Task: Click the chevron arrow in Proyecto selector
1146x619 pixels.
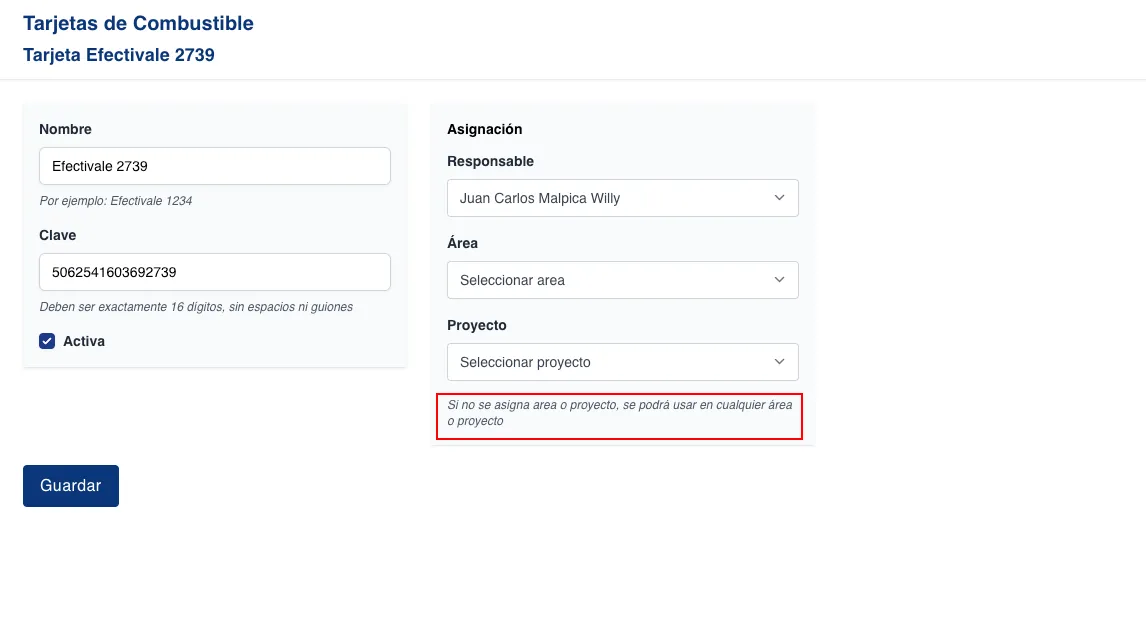Action: pyautogui.click(x=780, y=362)
